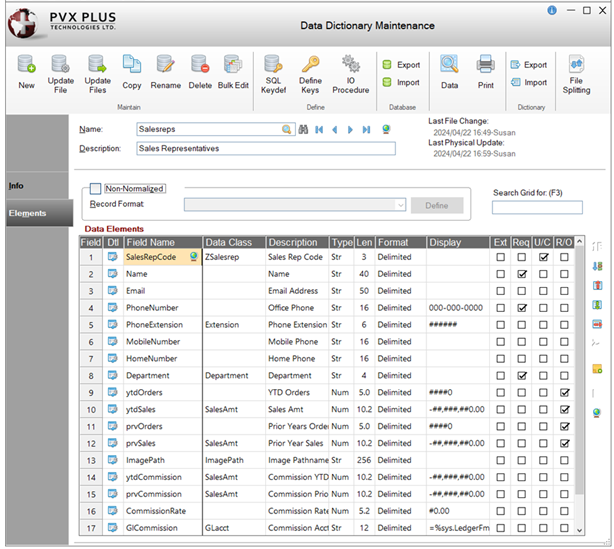This screenshot has height=549, width=614.
Task: Open the Name lookup magnifier dropdown
Action: tap(288, 129)
